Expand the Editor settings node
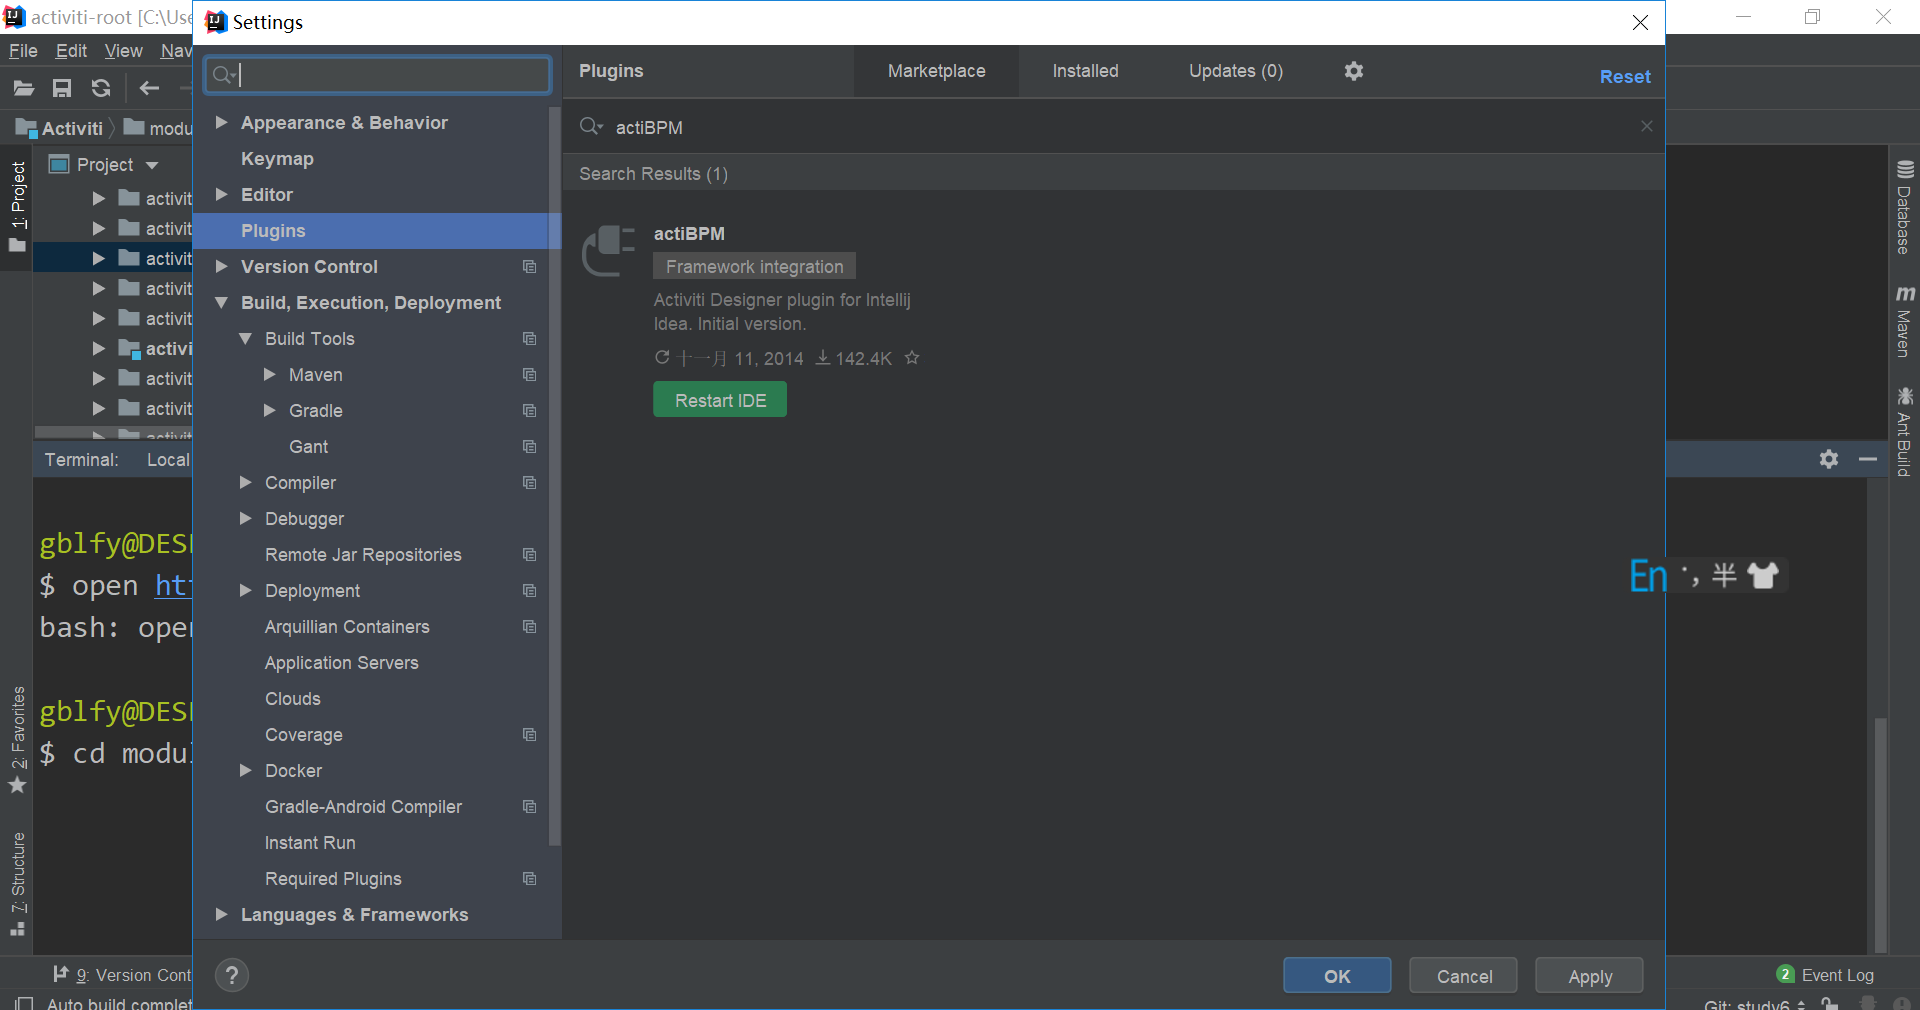This screenshot has width=1920, height=1010. tap(222, 194)
